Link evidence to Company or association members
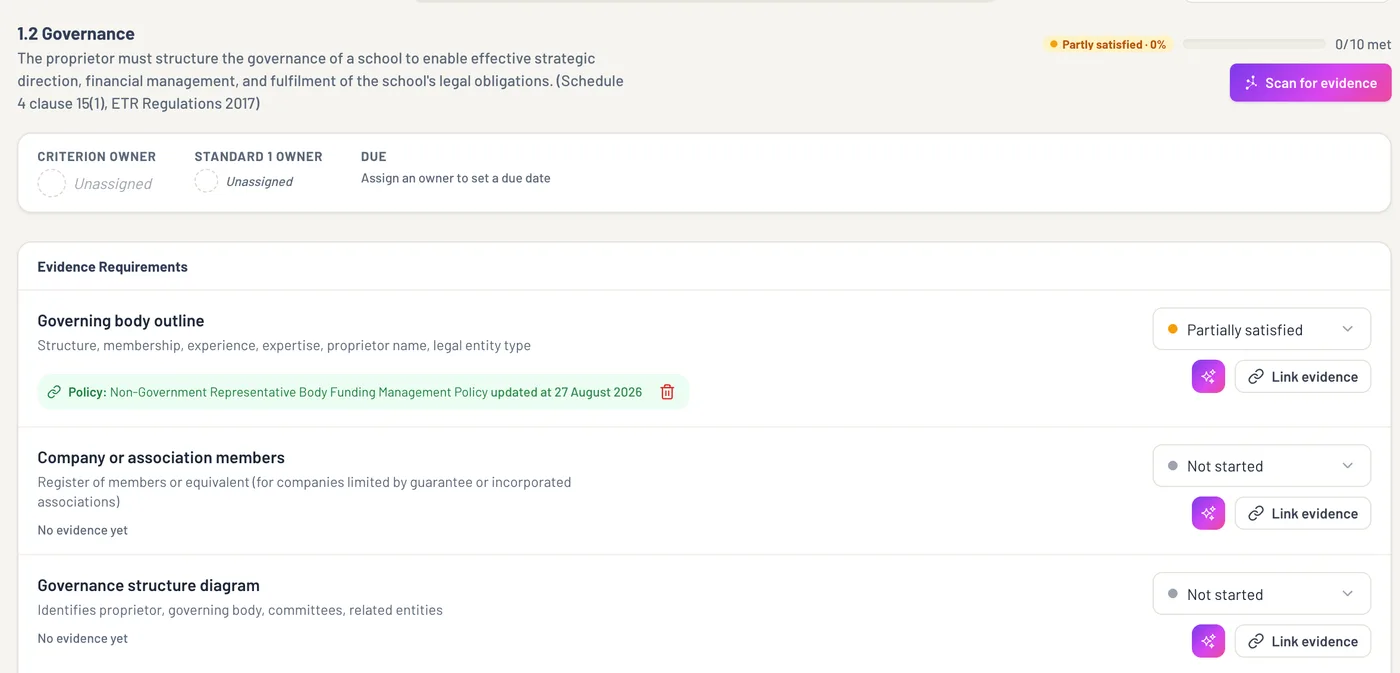This screenshot has width=1400, height=673. [x=1303, y=513]
